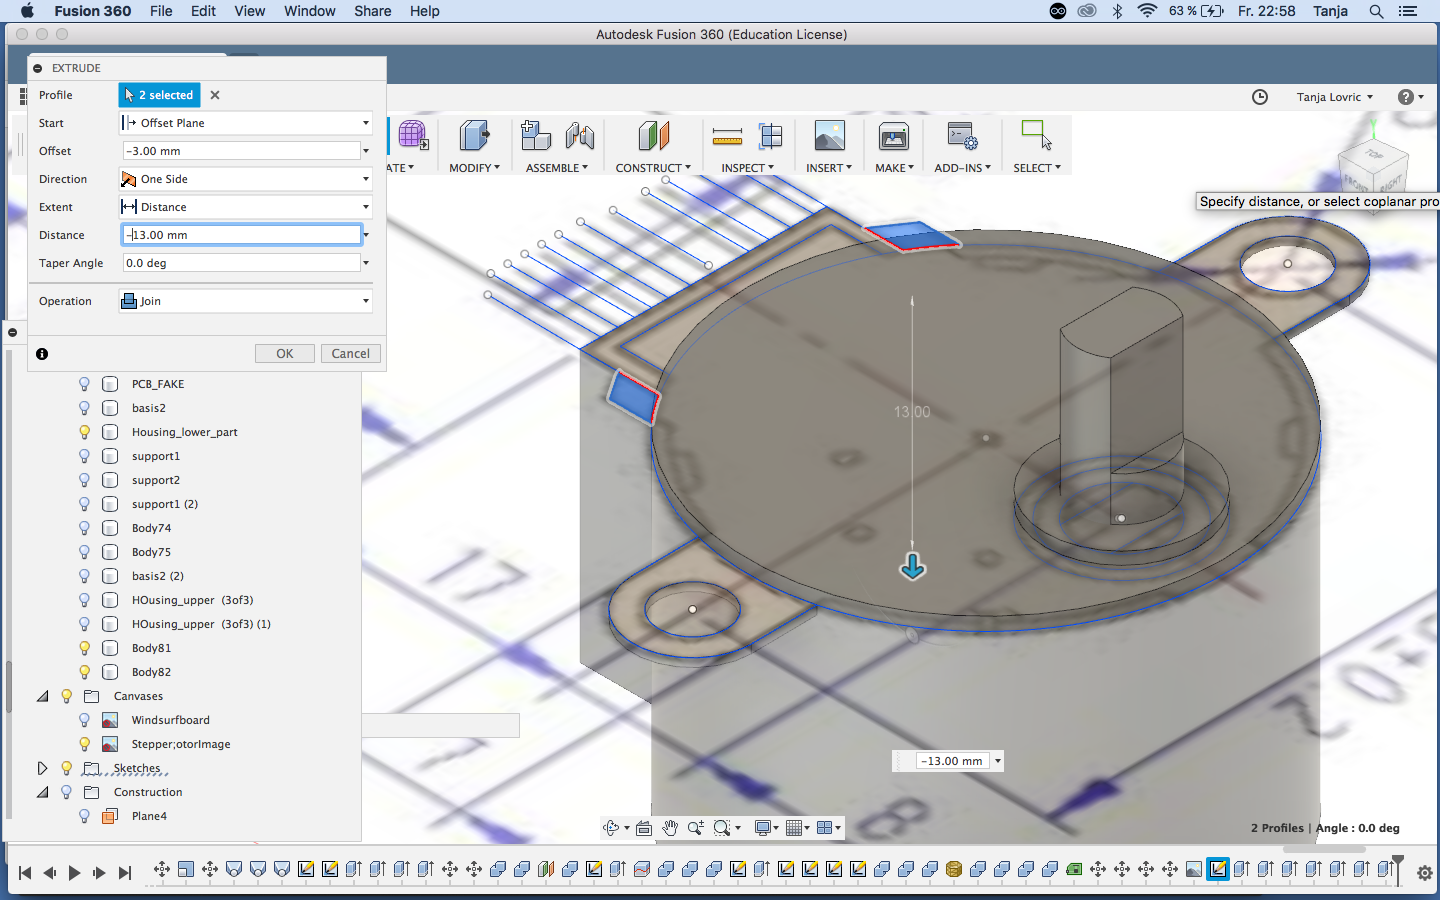Hide Body81 using its lightbulb
1440x900 pixels.
coord(84,648)
